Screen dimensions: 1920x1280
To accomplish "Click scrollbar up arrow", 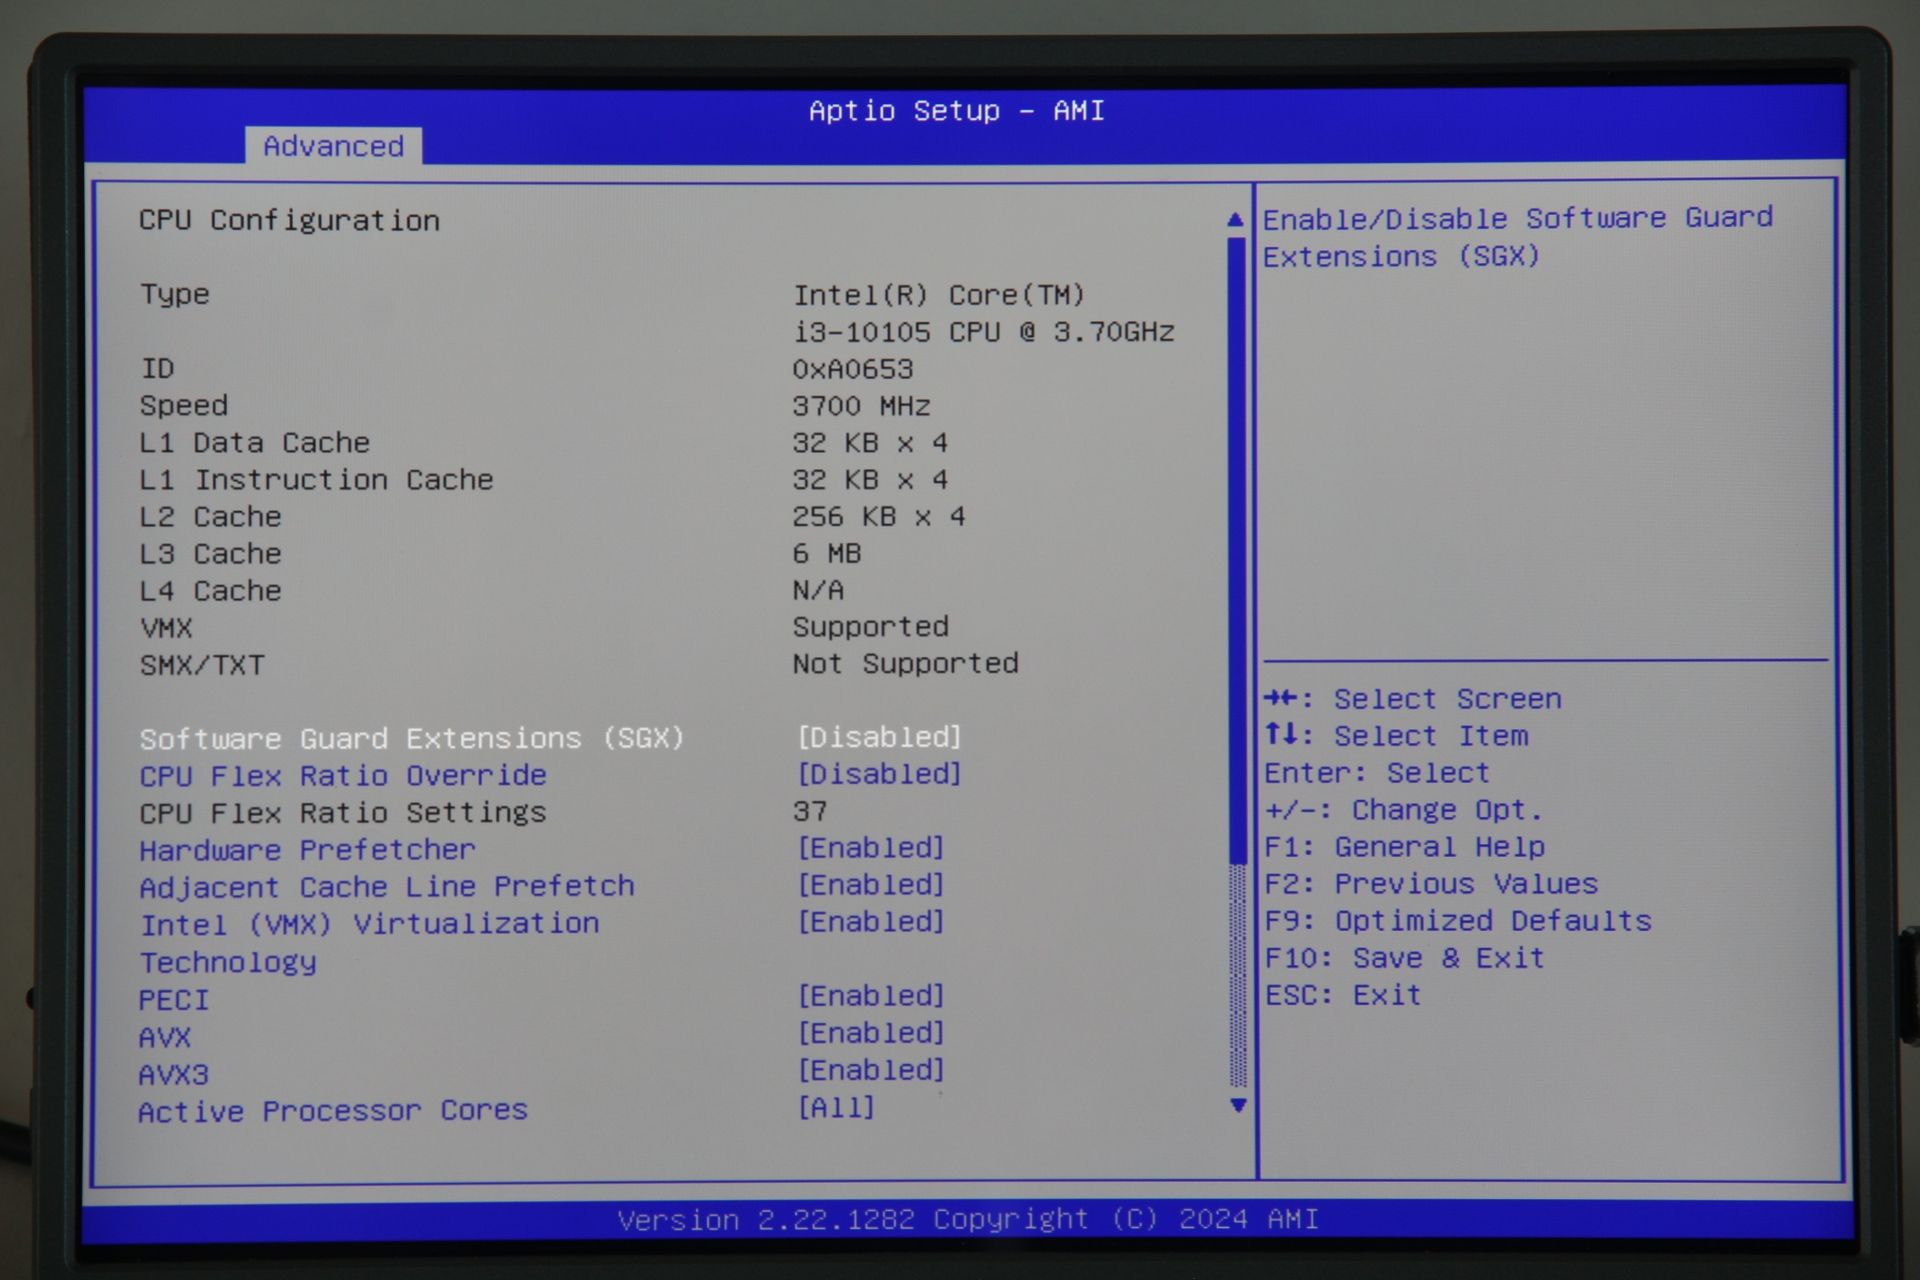I will click(x=1236, y=220).
